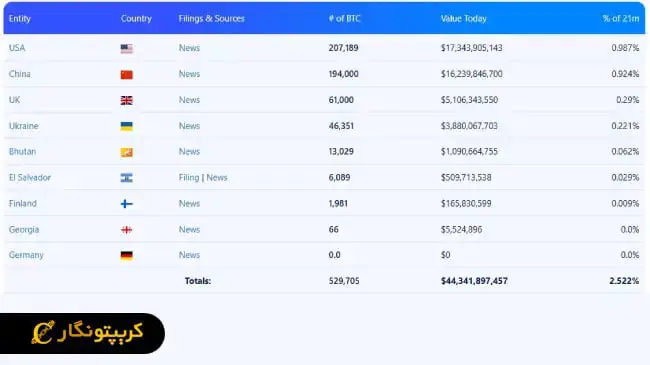Open the Bhutan entity link
This screenshot has height=365, width=650.
click(22, 151)
